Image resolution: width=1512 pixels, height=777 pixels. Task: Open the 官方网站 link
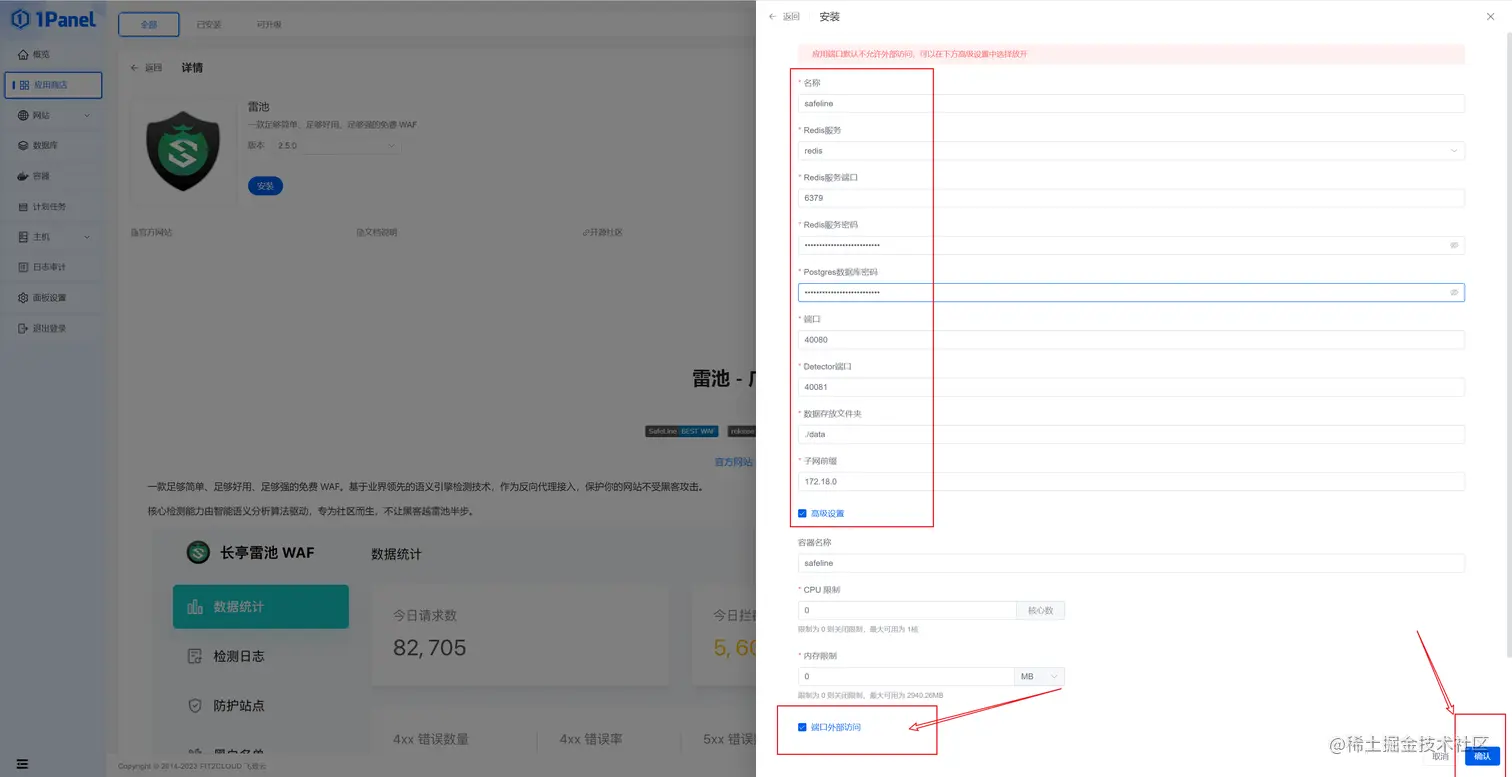(152, 232)
